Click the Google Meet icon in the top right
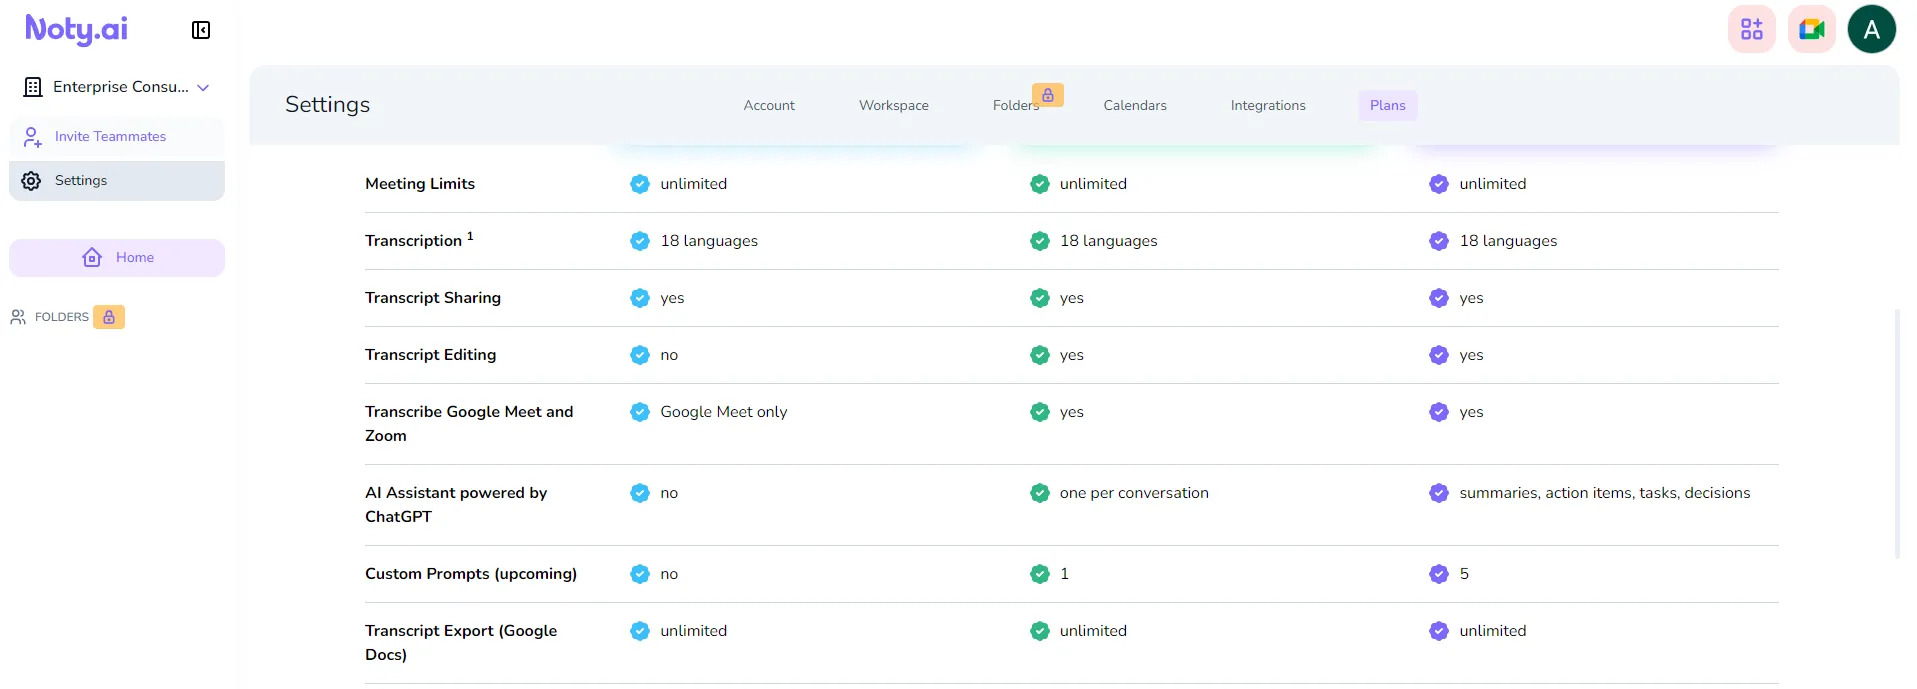Viewport: 1917px width, 689px height. (x=1812, y=29)
